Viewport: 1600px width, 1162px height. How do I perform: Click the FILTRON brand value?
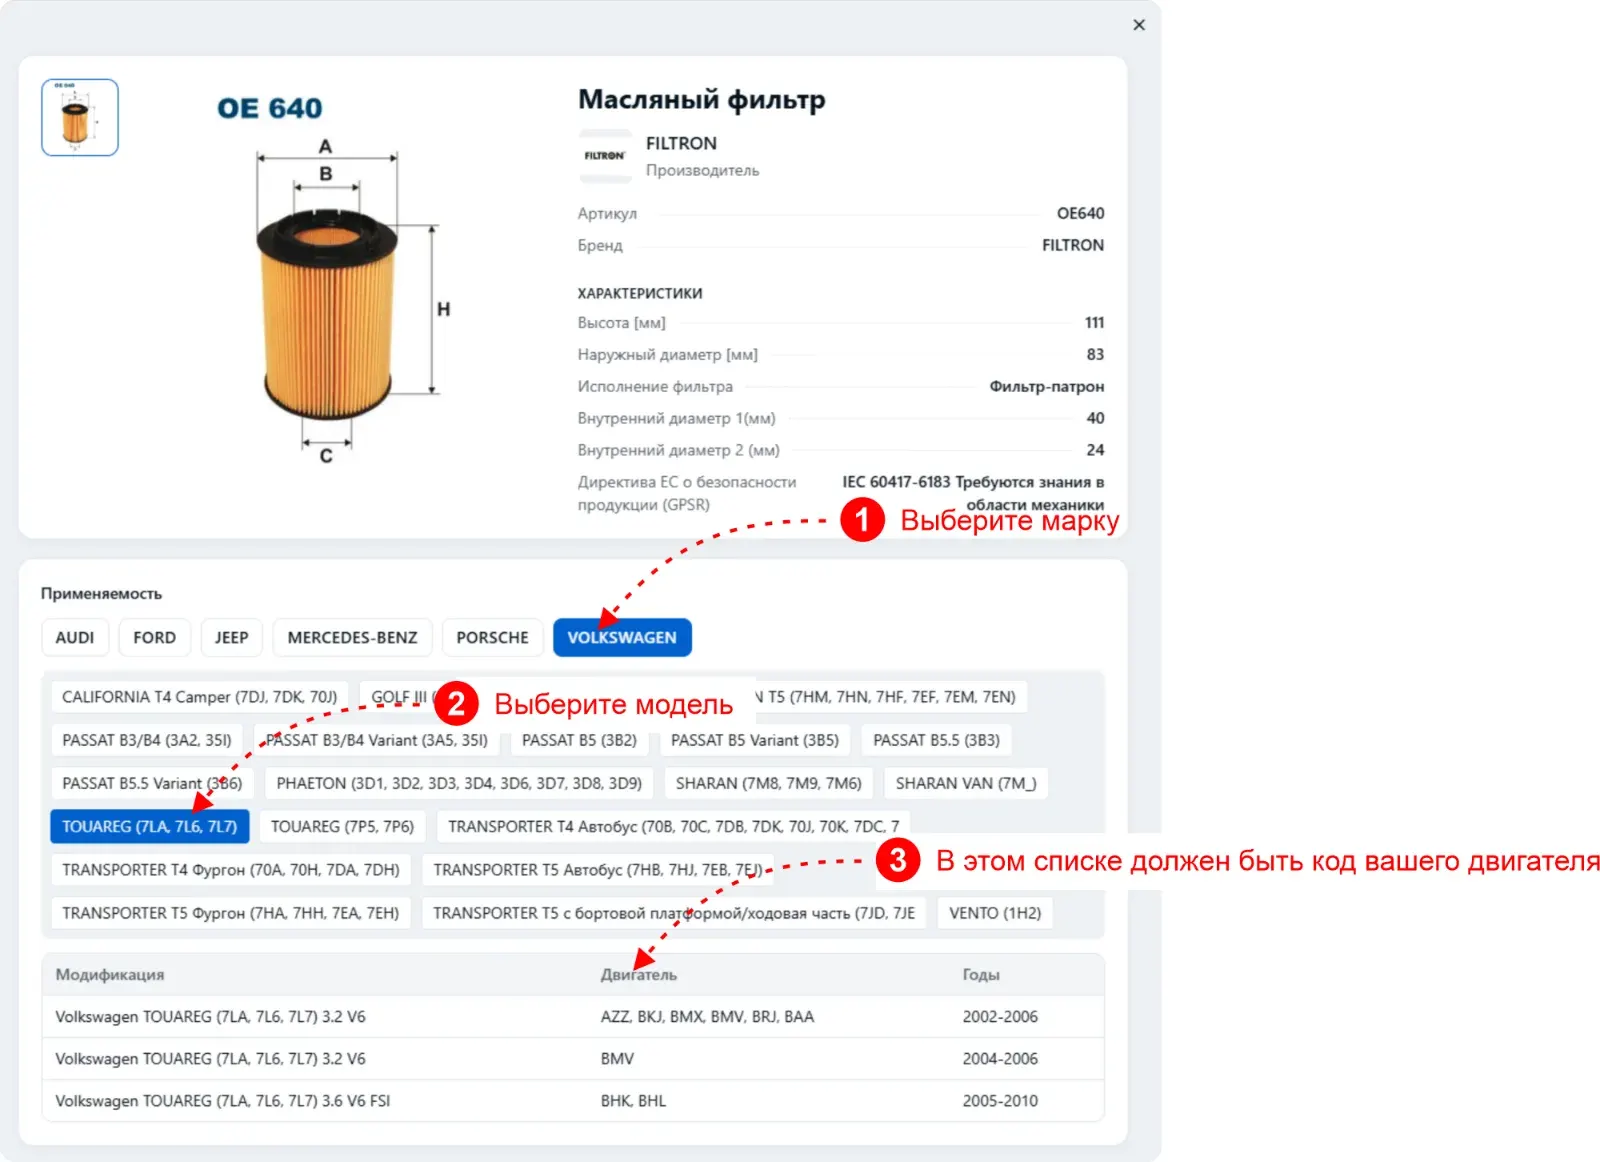[x=1073, y=245]
